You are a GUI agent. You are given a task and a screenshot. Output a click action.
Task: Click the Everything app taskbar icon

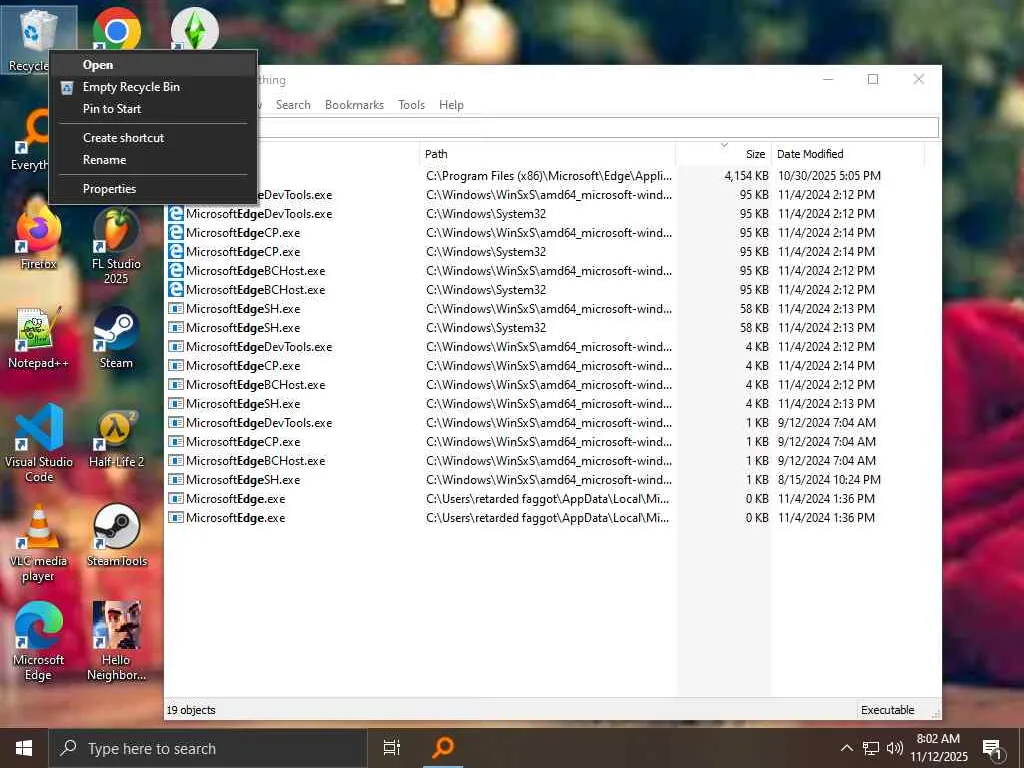click(443, 748)
